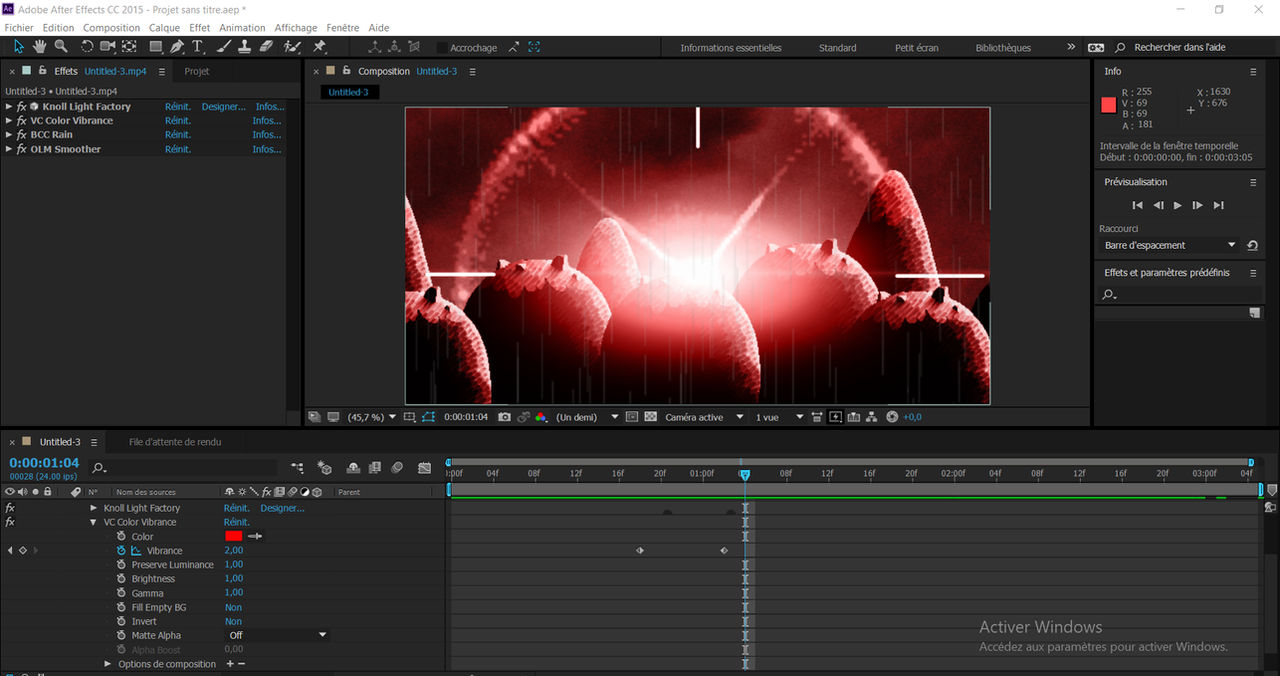Open the composition flowchart icon in viewer

[872, 417]
